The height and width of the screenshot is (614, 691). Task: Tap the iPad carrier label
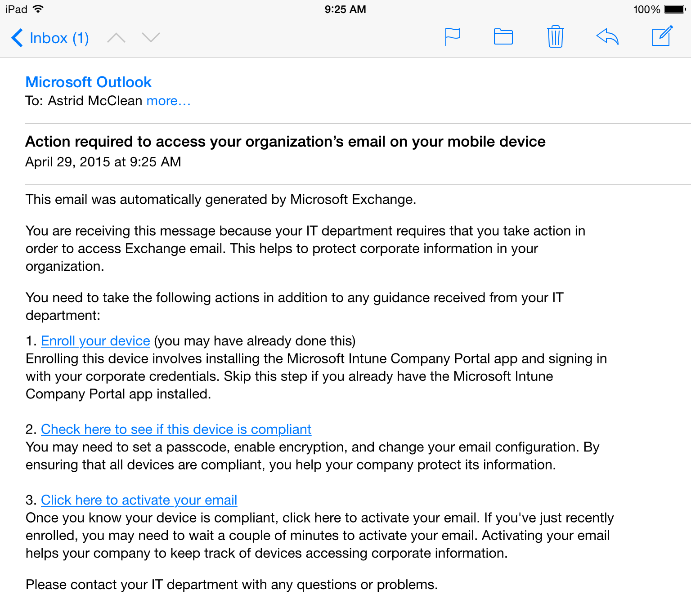click(x=15, y=9)
